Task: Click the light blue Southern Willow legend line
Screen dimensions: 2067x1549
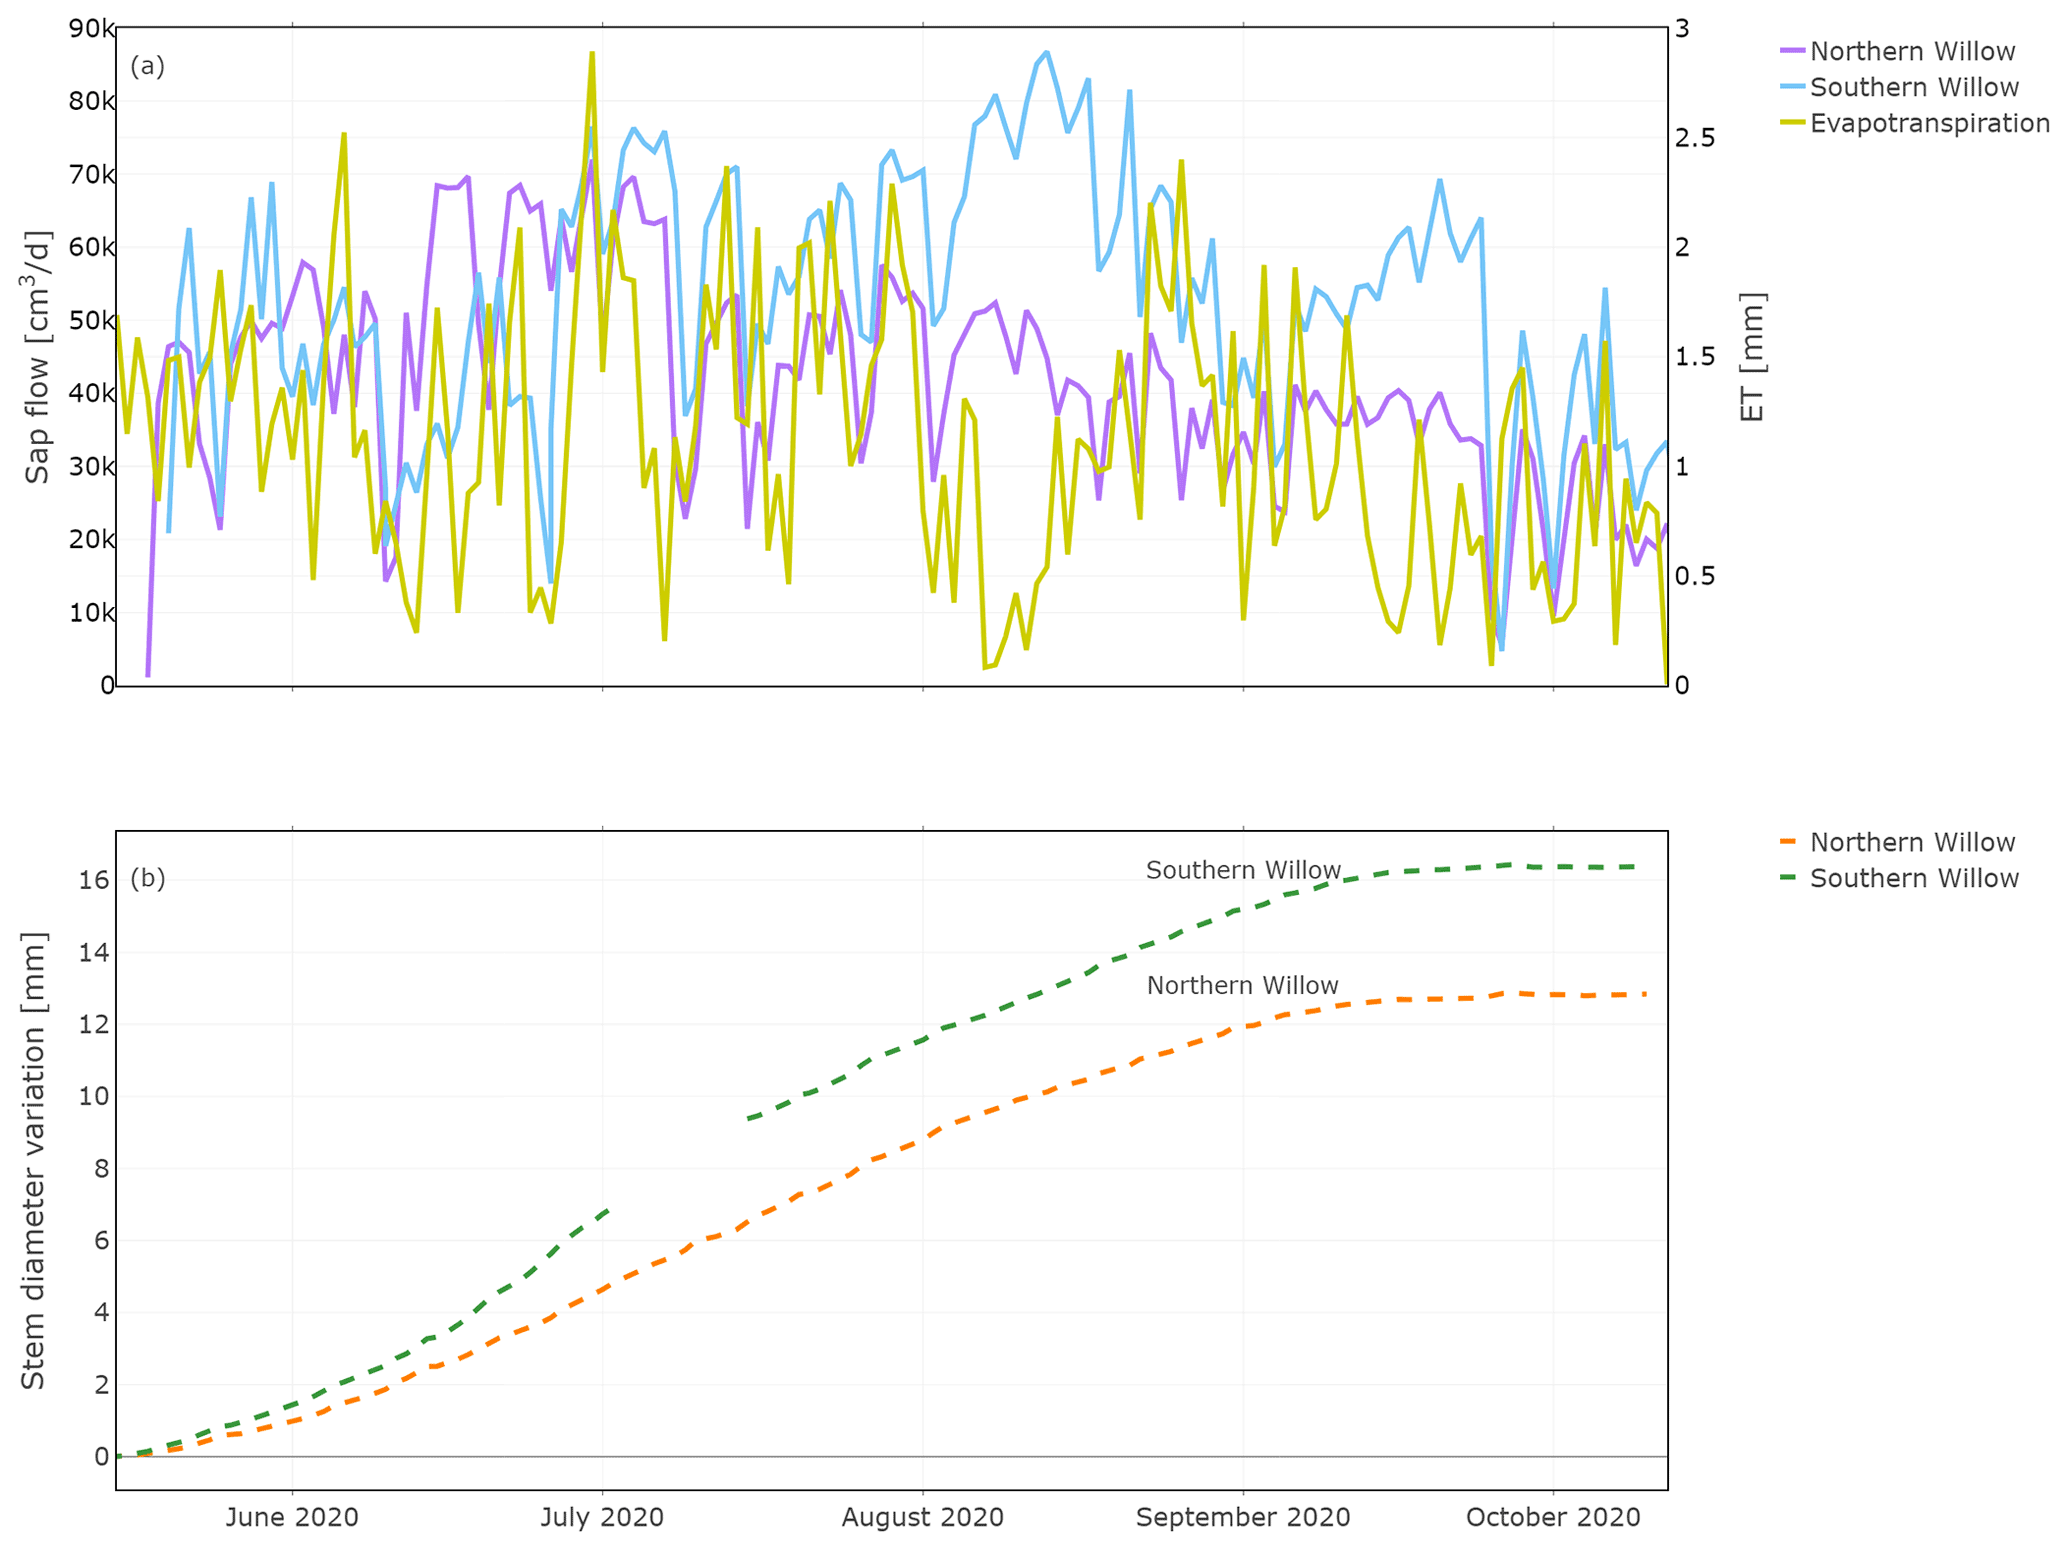Action: click(x=1793, y=87)
